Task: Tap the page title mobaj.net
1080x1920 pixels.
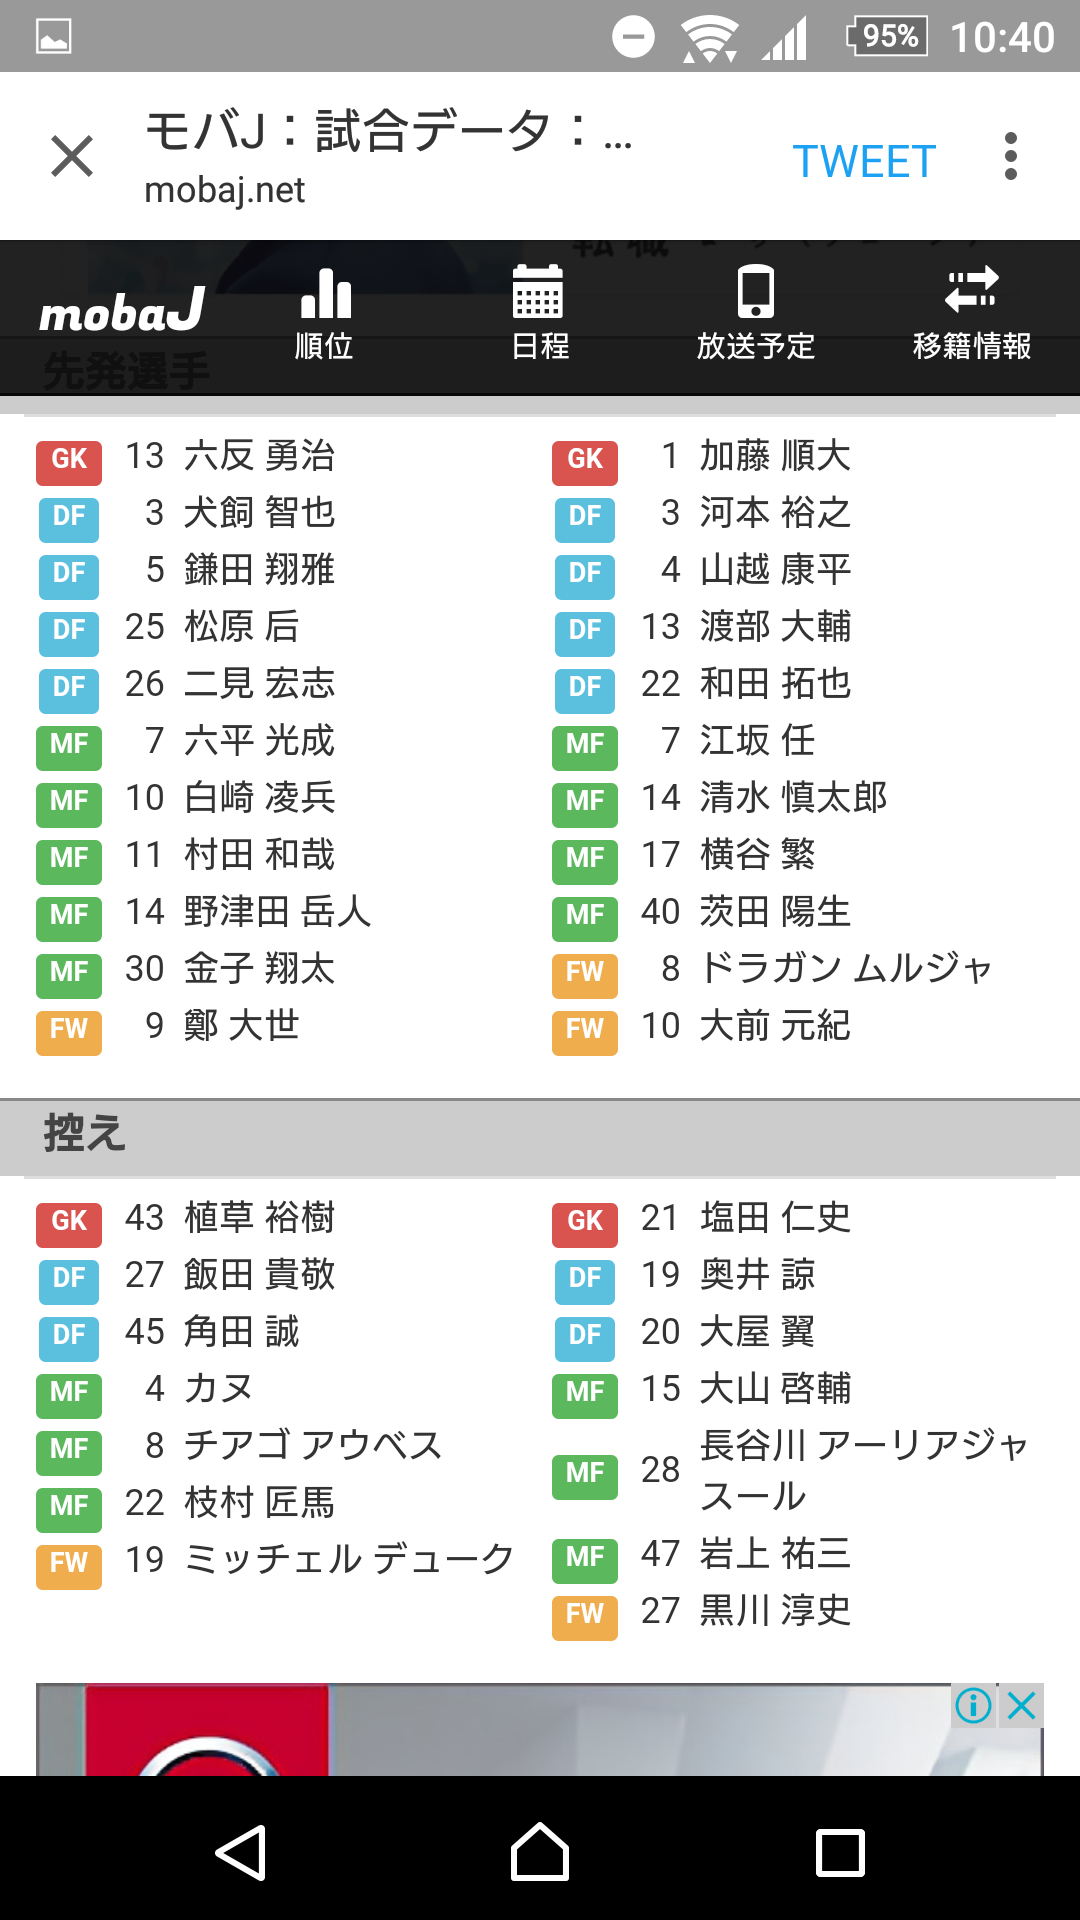Action: (225, 190)
